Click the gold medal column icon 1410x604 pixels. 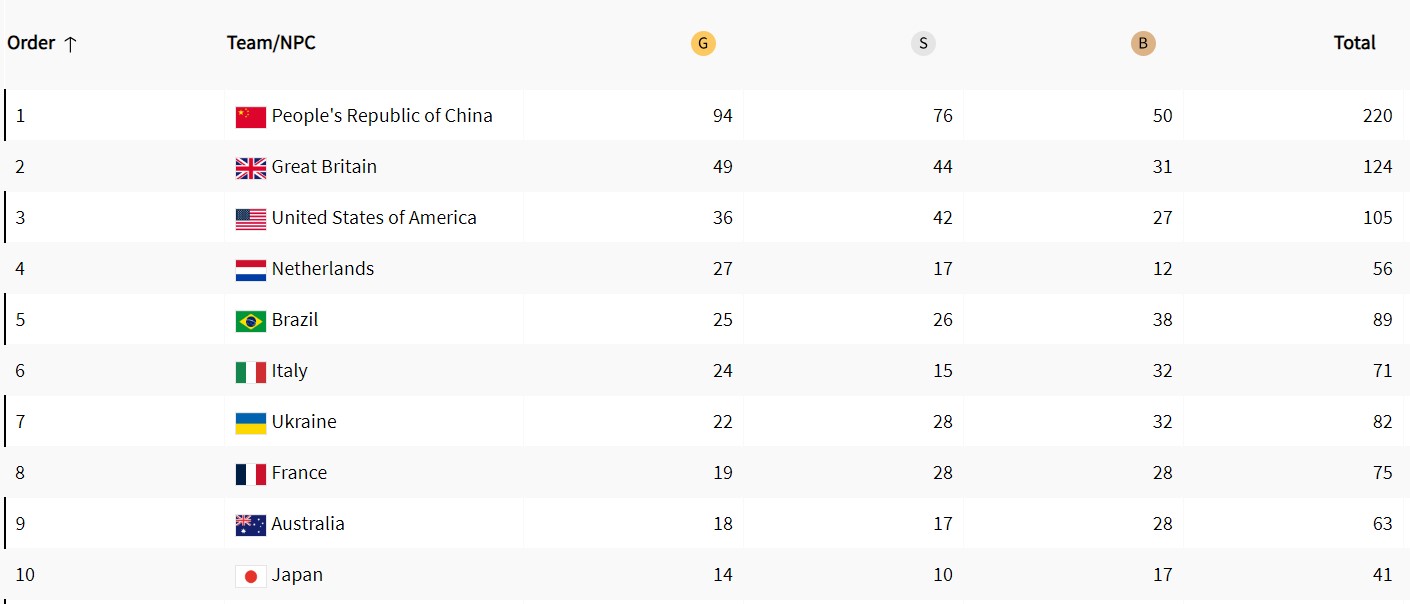[x=703, y=43]
